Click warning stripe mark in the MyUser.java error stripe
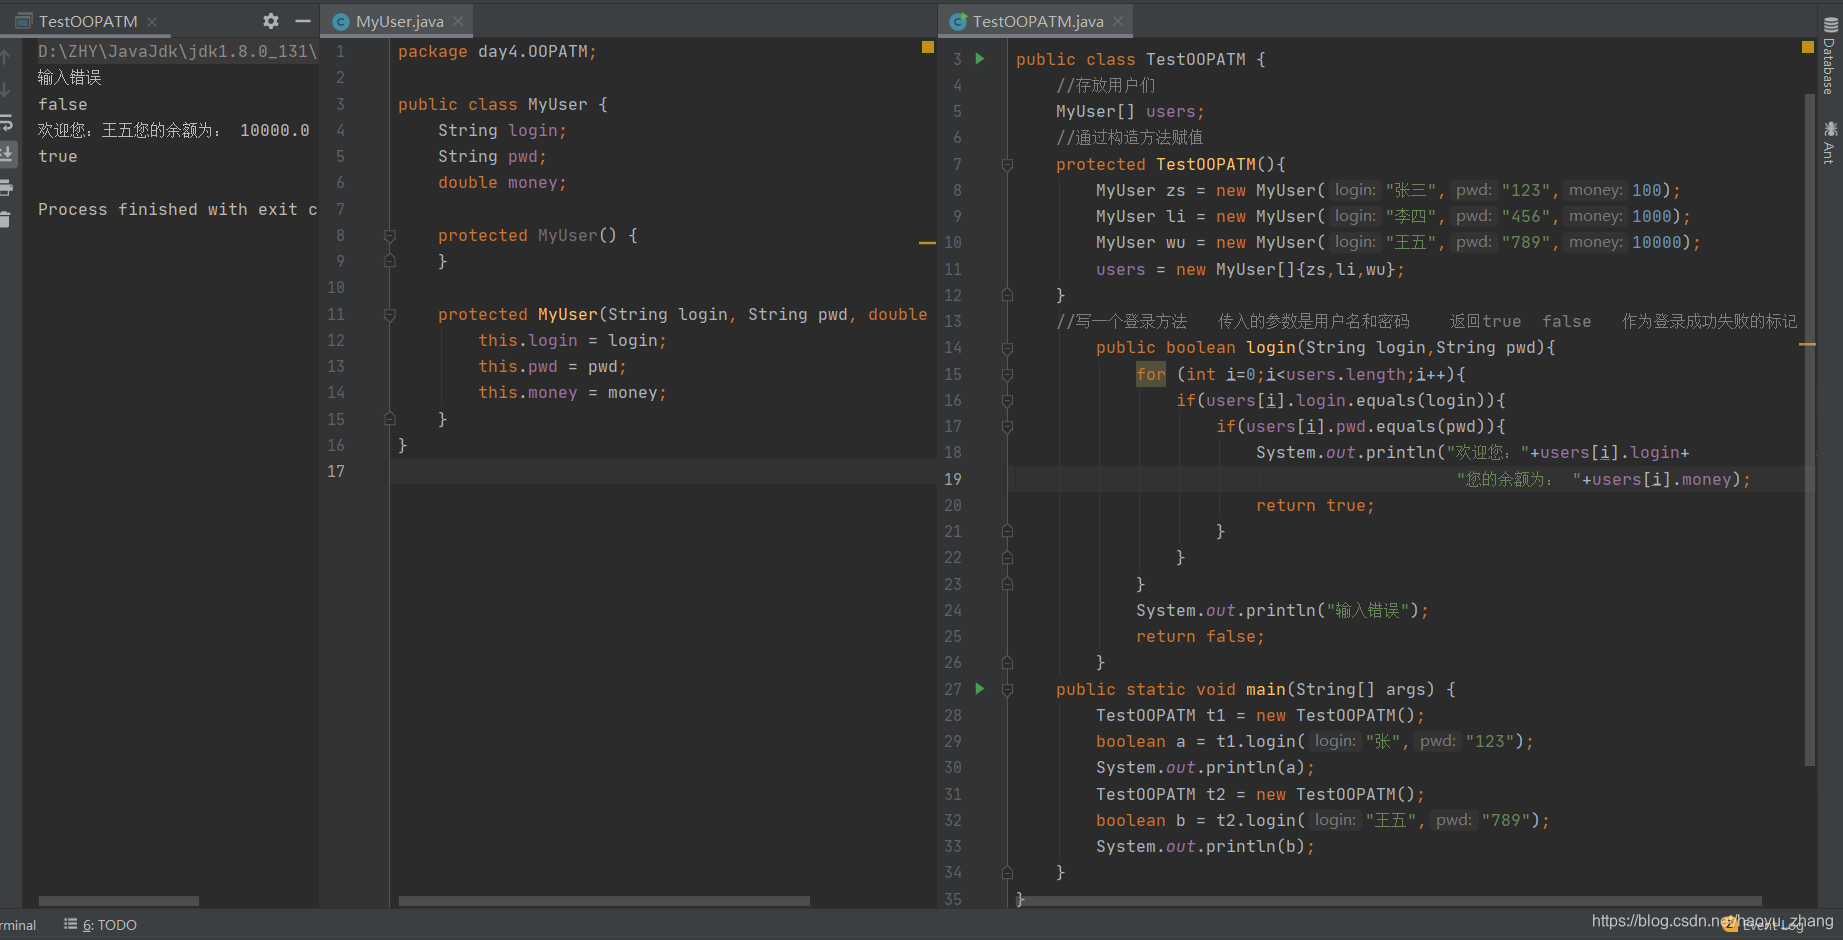 tap(927, 243)
